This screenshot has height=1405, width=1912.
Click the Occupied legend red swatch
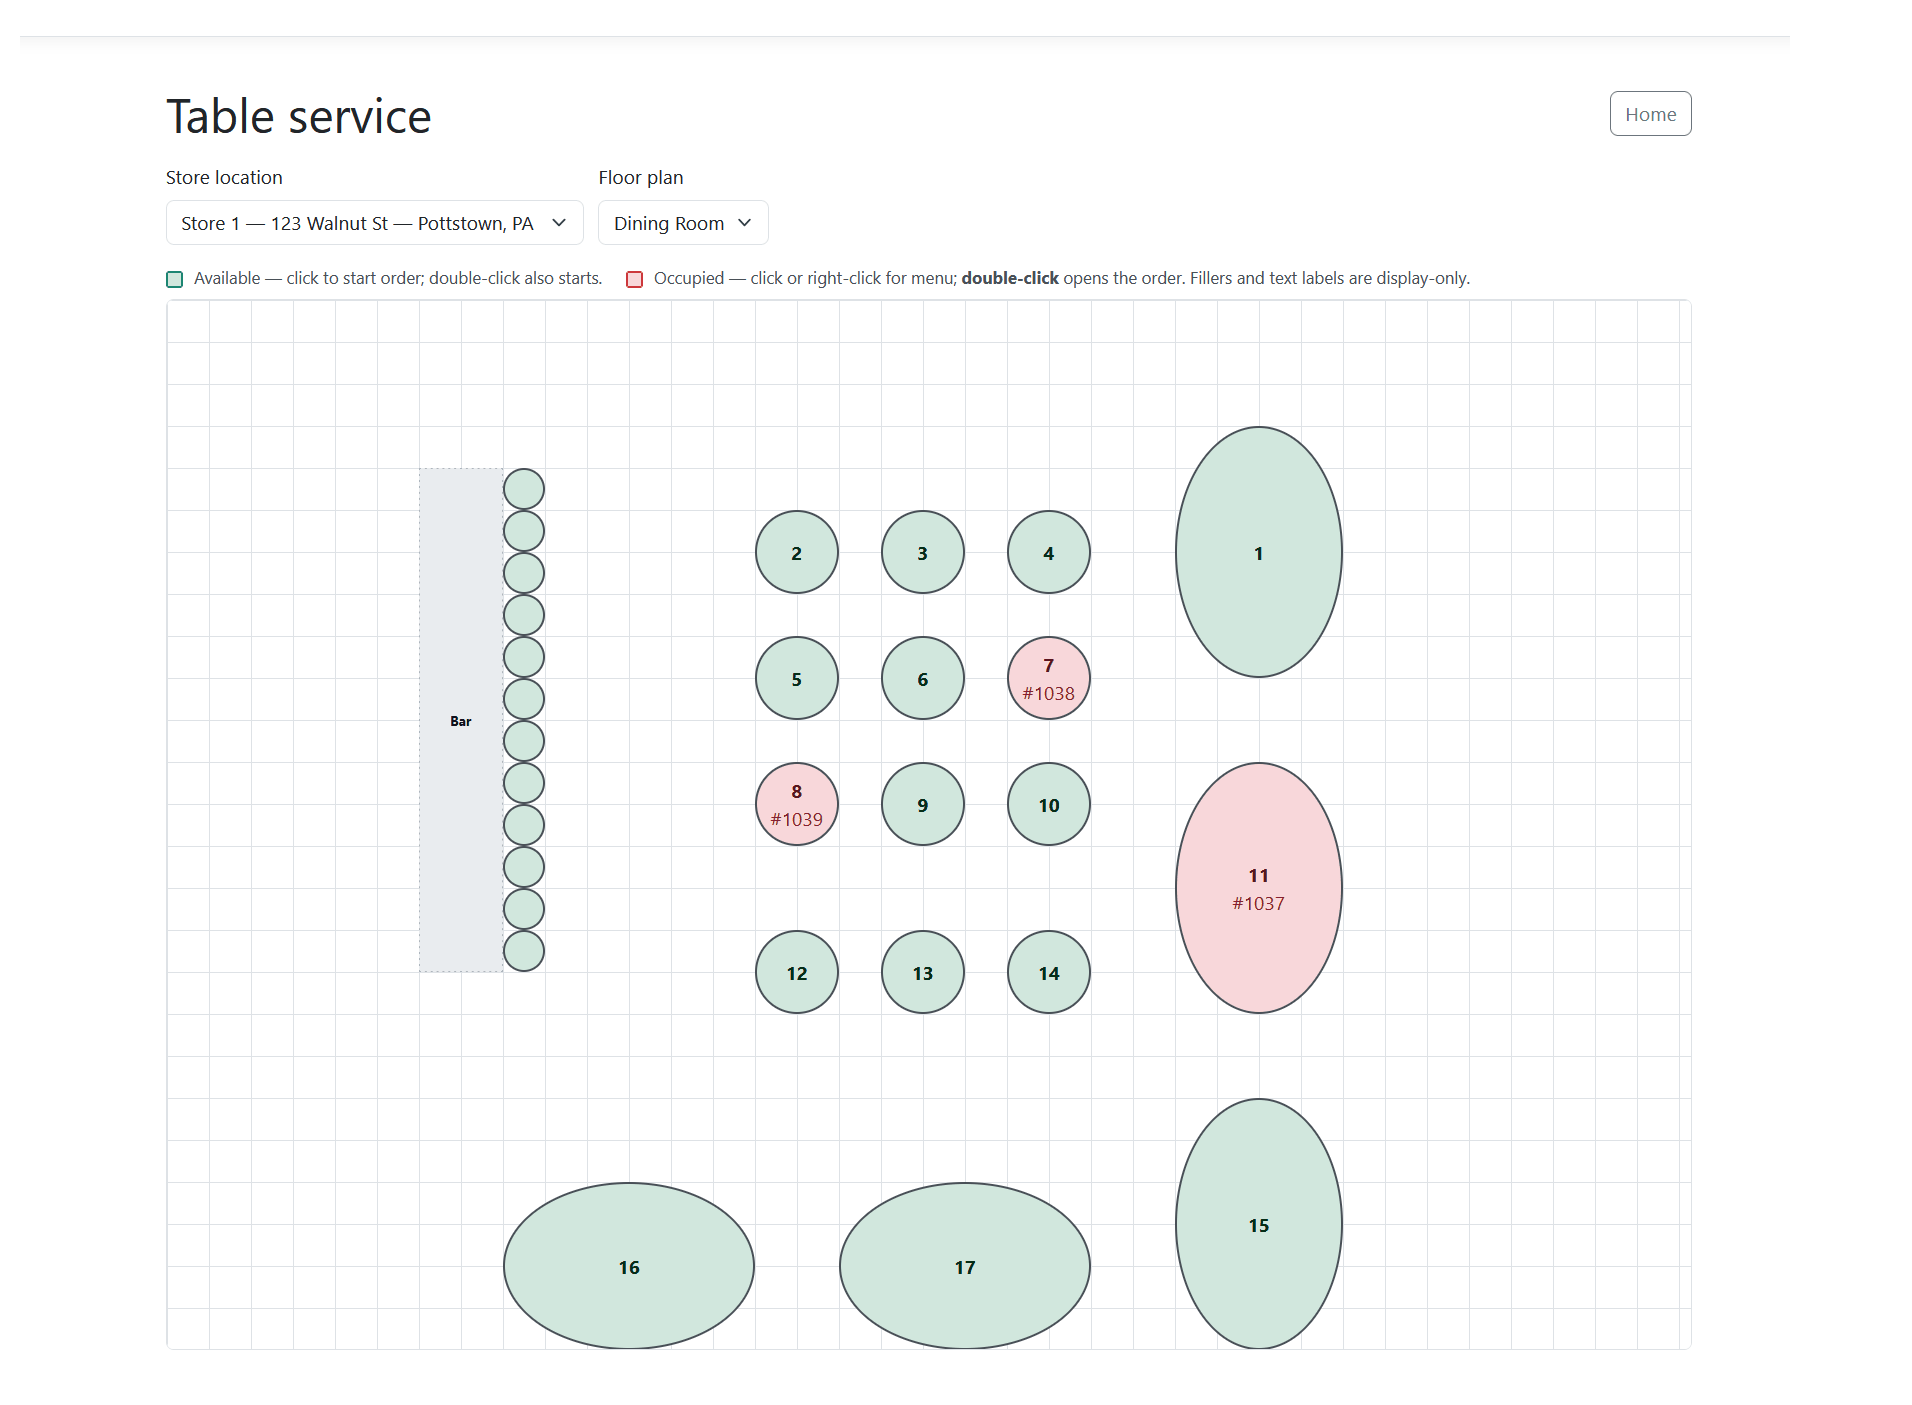coord(634,279)
